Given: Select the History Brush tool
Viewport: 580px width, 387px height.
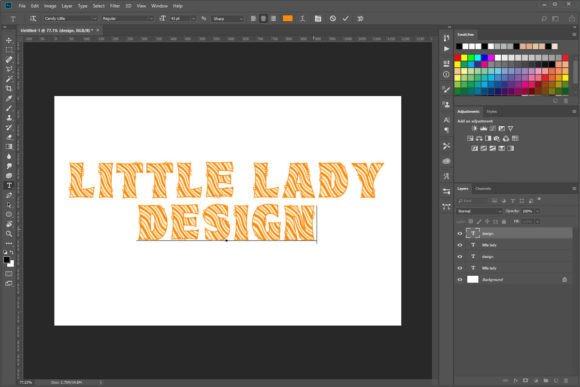Looking at the screenshot, I should coord(9,127).
